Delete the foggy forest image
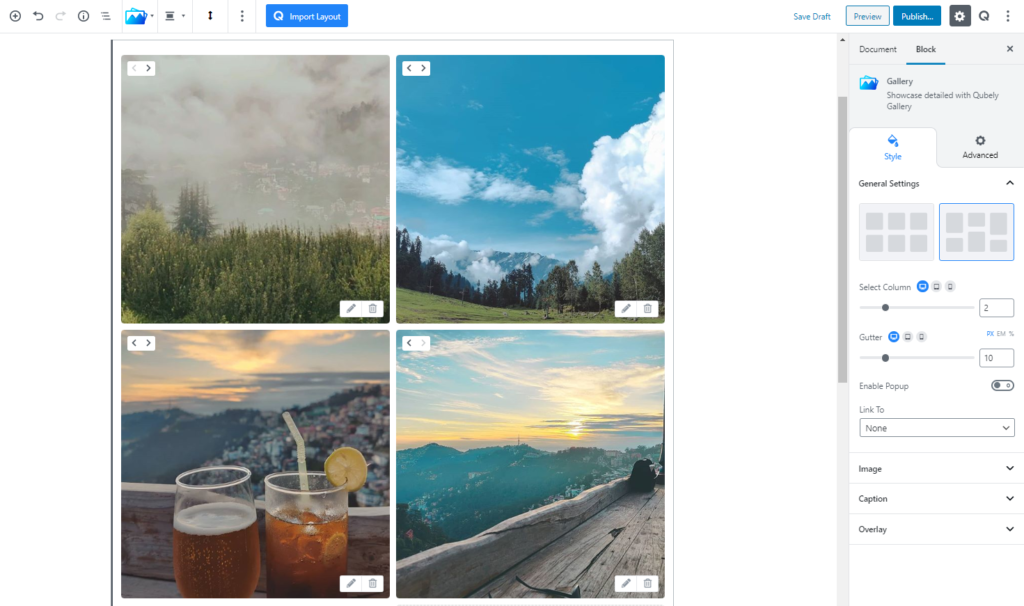Viewport: 1024px width, 606px height. (373, 308)
